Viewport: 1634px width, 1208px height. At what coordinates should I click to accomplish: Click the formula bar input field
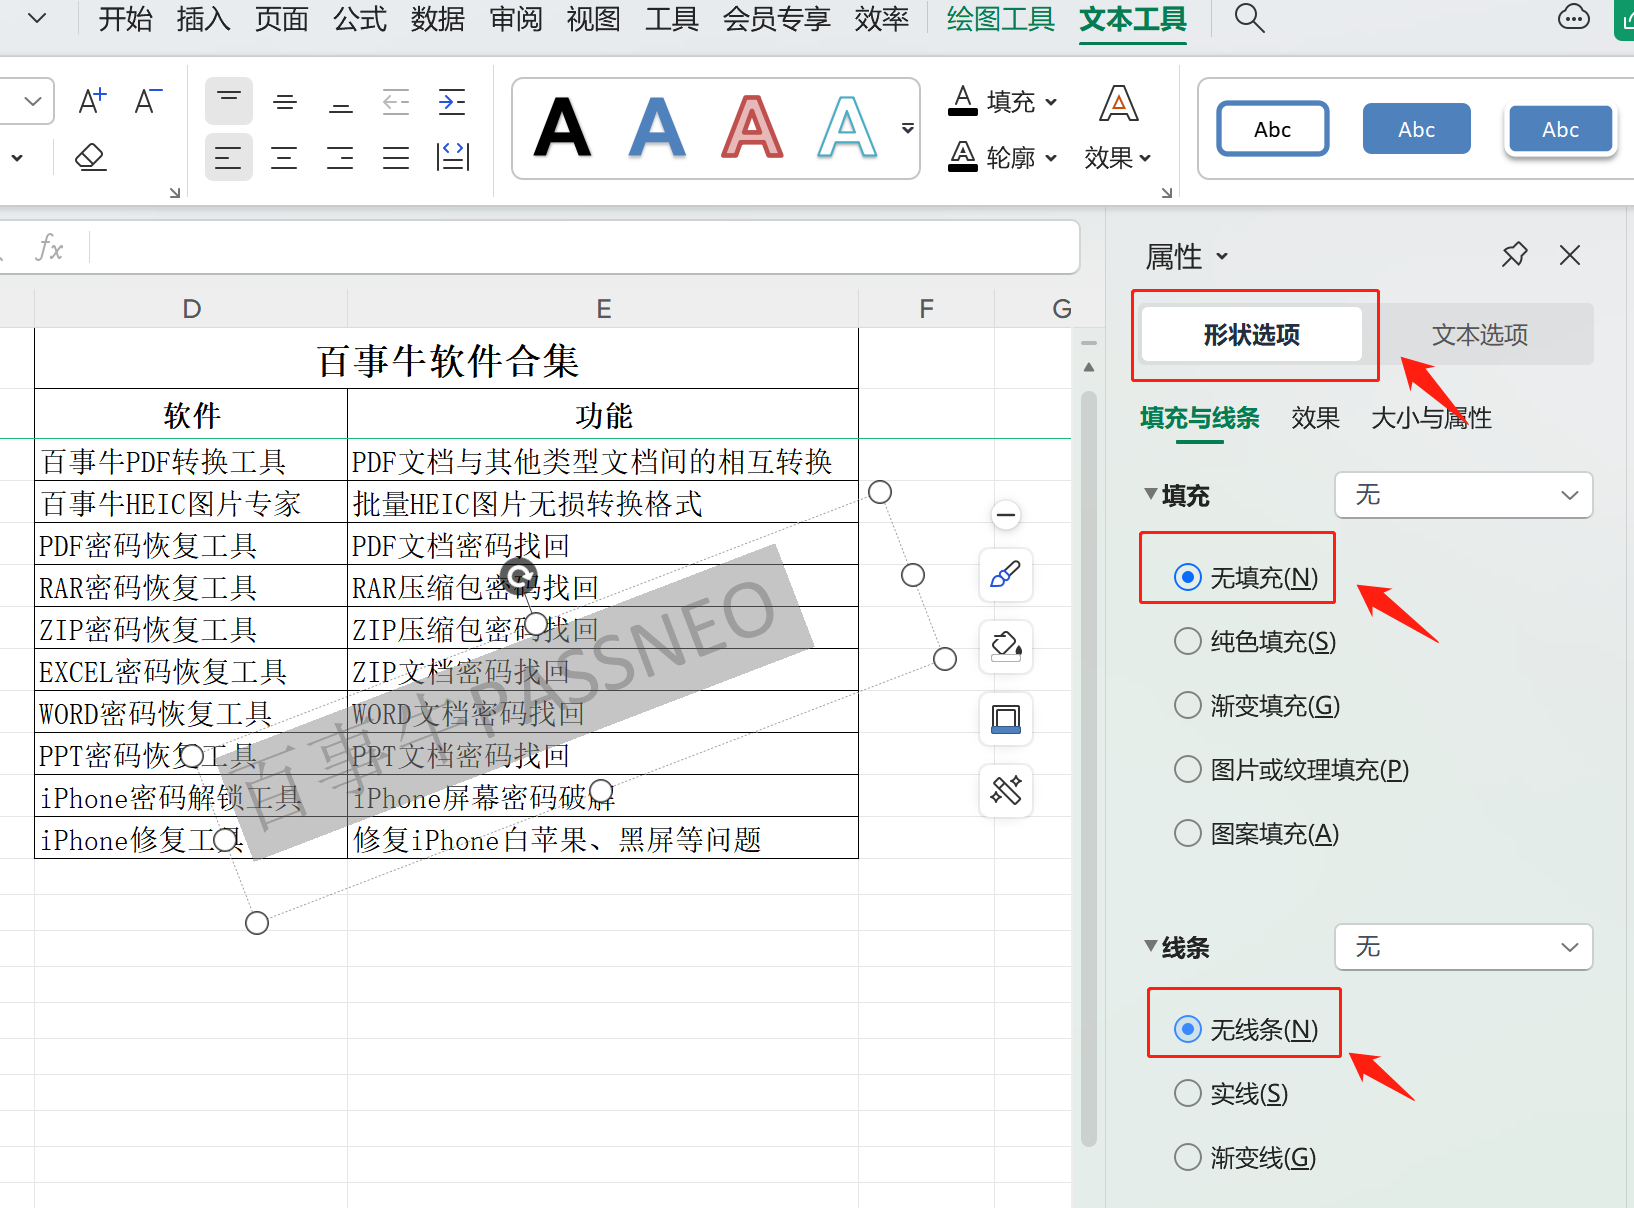[x=585, y=247]
